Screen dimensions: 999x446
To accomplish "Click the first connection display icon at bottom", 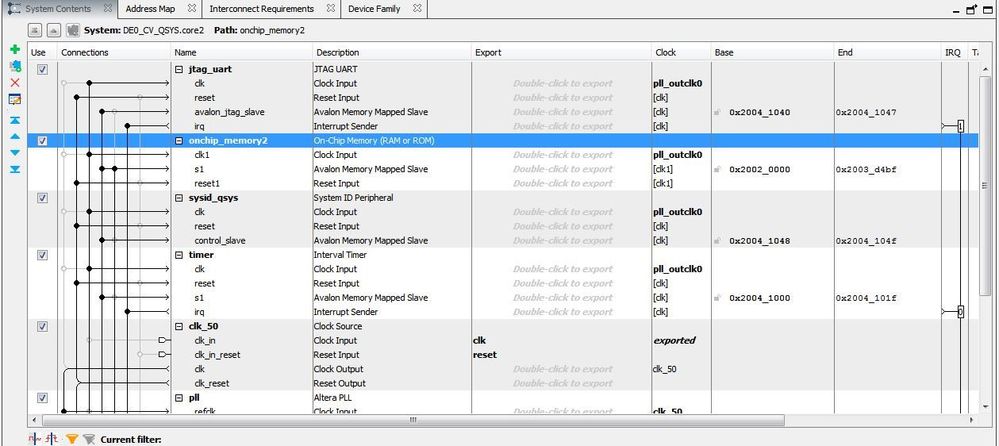I will (x=35, y=438).
